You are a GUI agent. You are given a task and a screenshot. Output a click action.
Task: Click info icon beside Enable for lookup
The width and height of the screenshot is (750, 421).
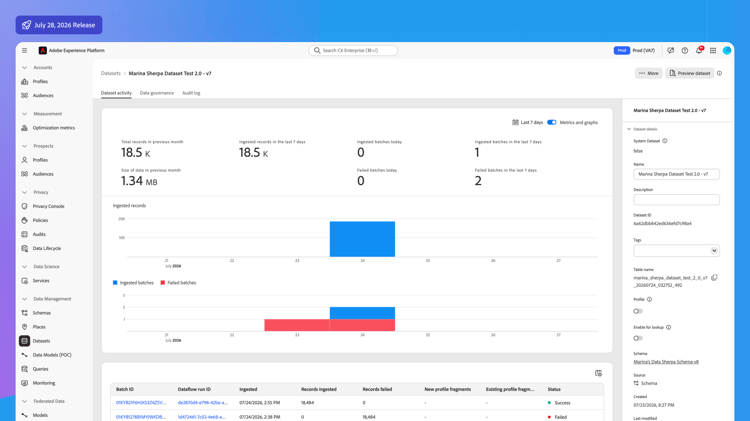[669, 327]
